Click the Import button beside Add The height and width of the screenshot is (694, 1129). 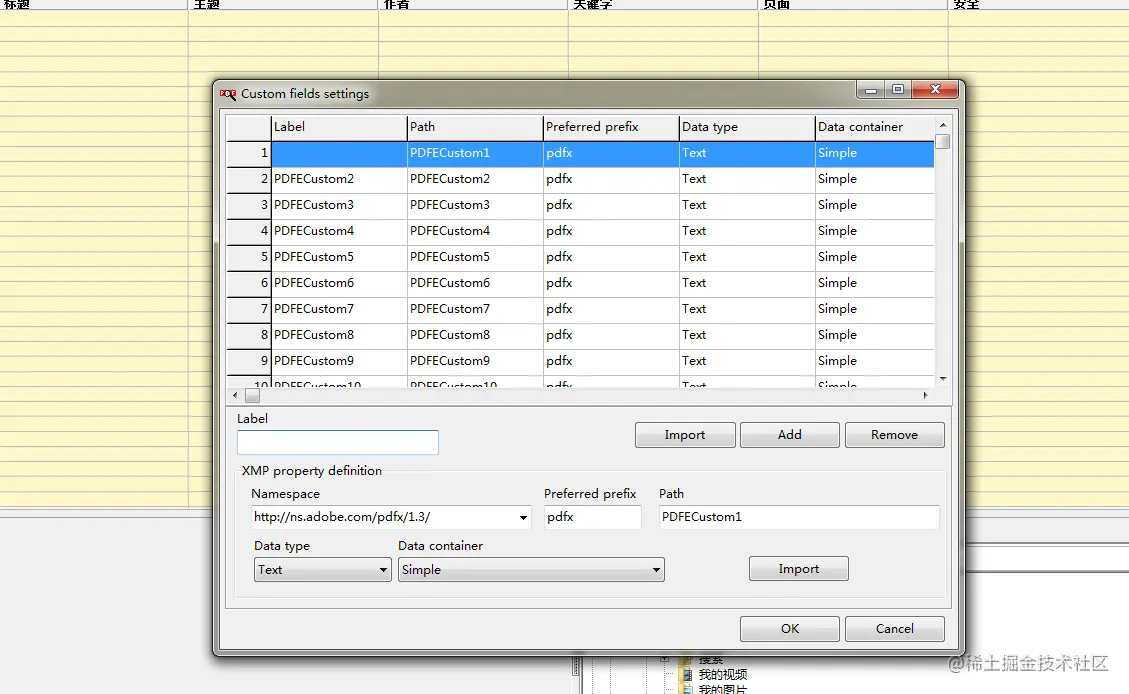coord(685,435)
